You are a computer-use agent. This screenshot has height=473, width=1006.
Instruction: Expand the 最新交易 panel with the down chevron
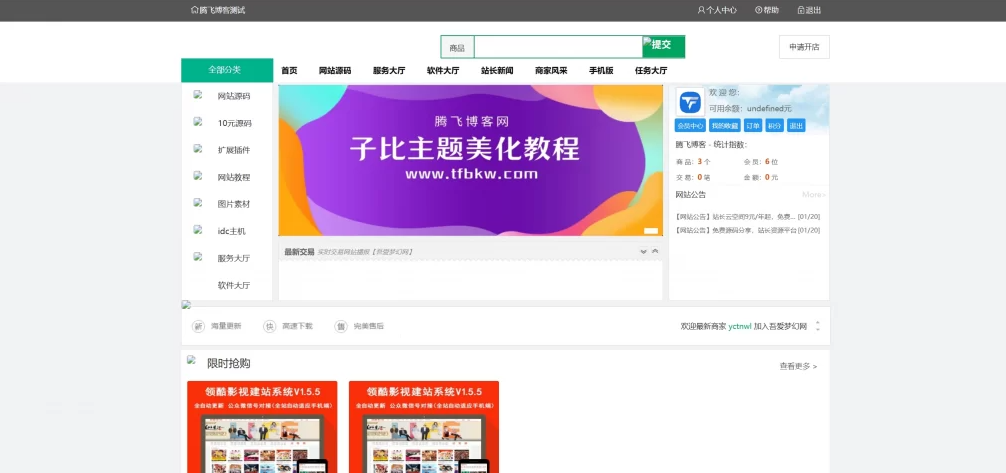644,251
